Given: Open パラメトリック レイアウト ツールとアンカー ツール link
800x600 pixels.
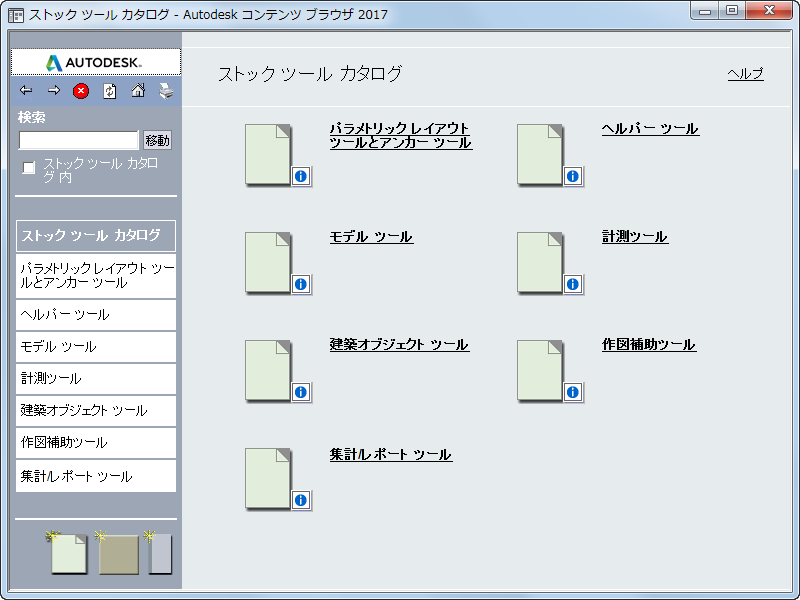Looking at the screenshot, I should (x=401, y=135).
